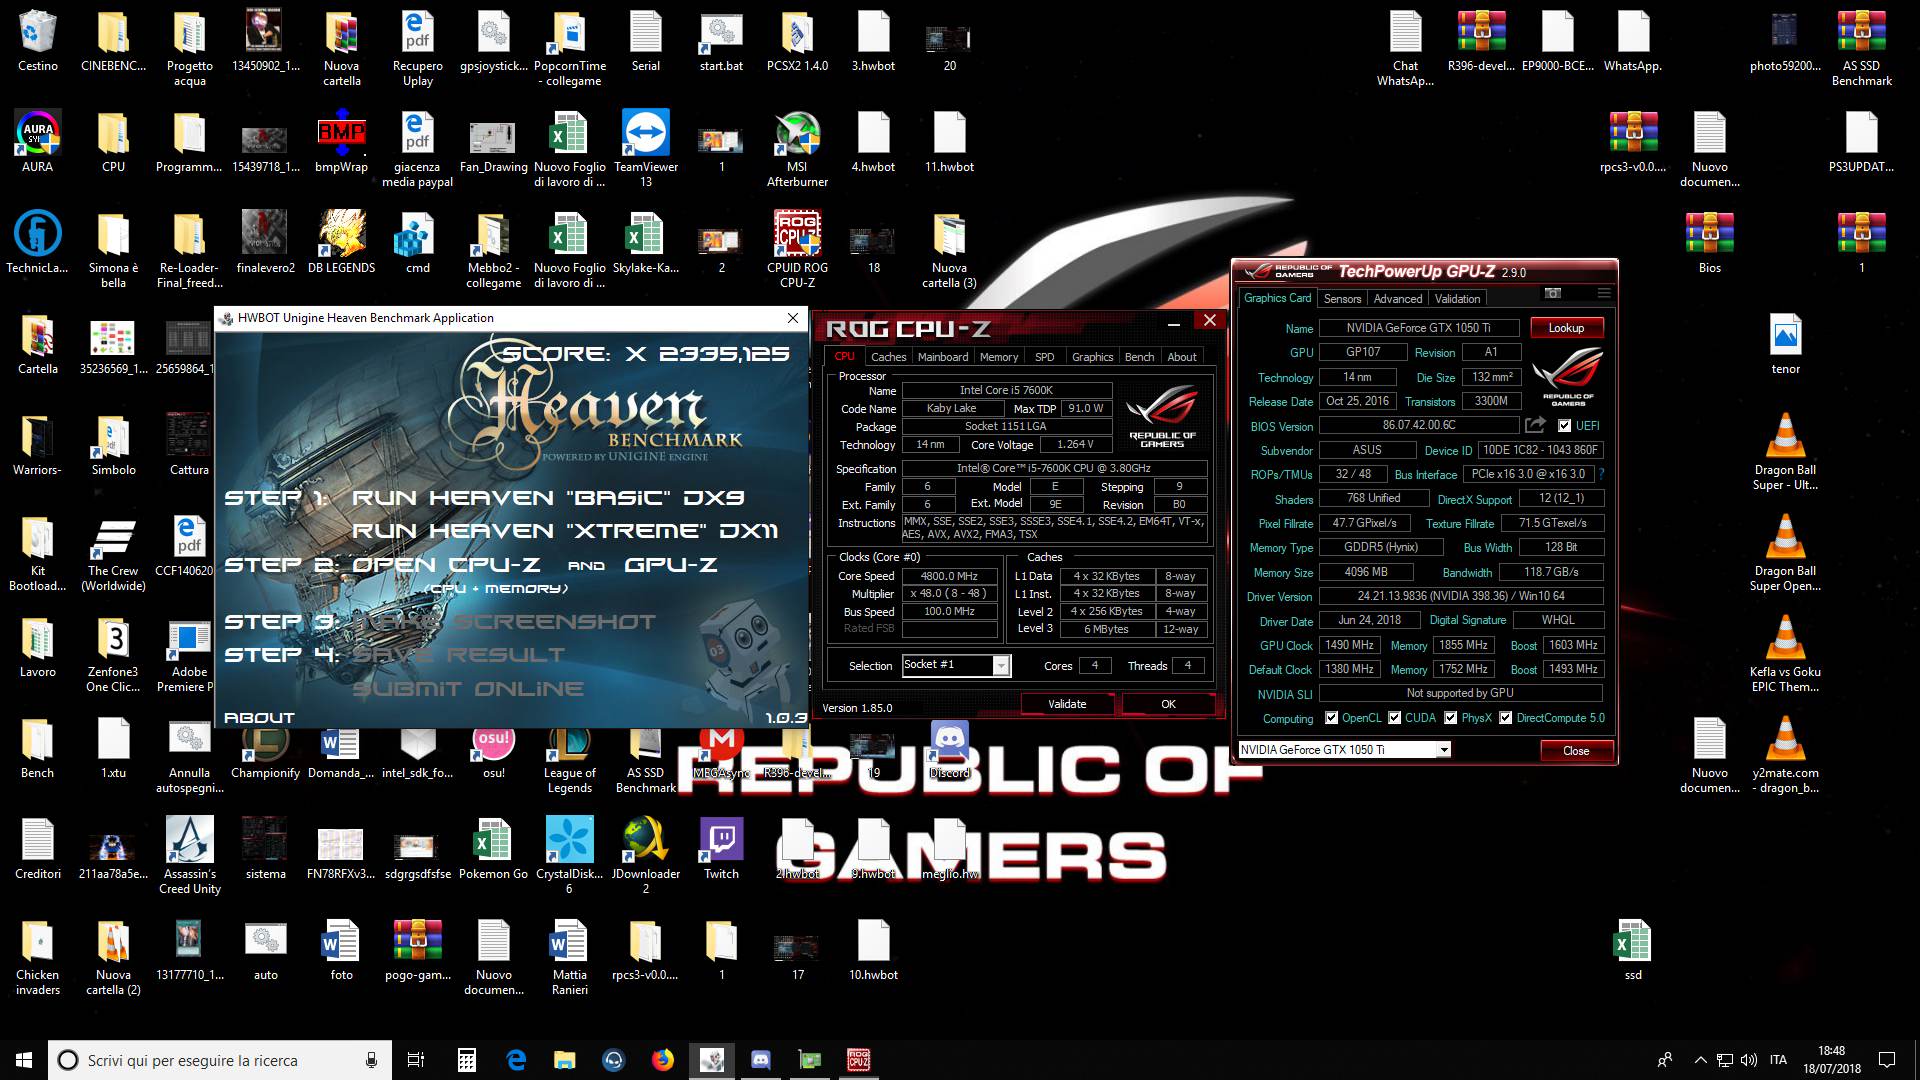Open Calculator from the taskbar
Screen dimensions: 1920x1080
point(466,1060)
